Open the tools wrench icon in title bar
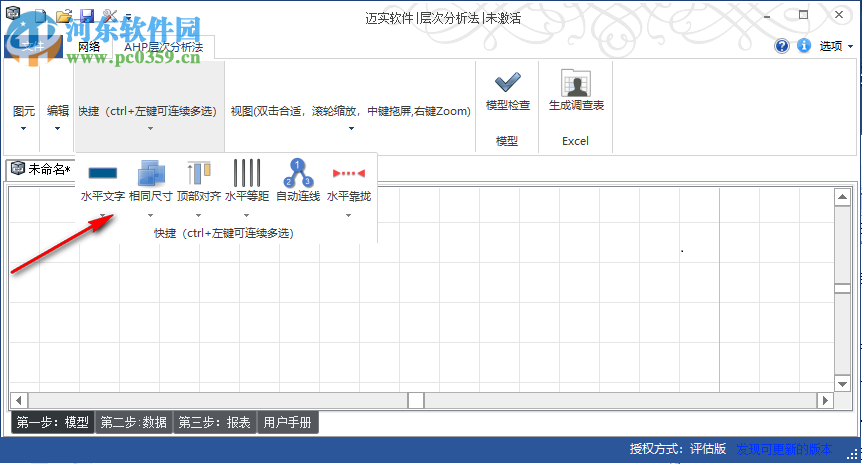Viewport: 862px width, 464px height. [109, 15]
